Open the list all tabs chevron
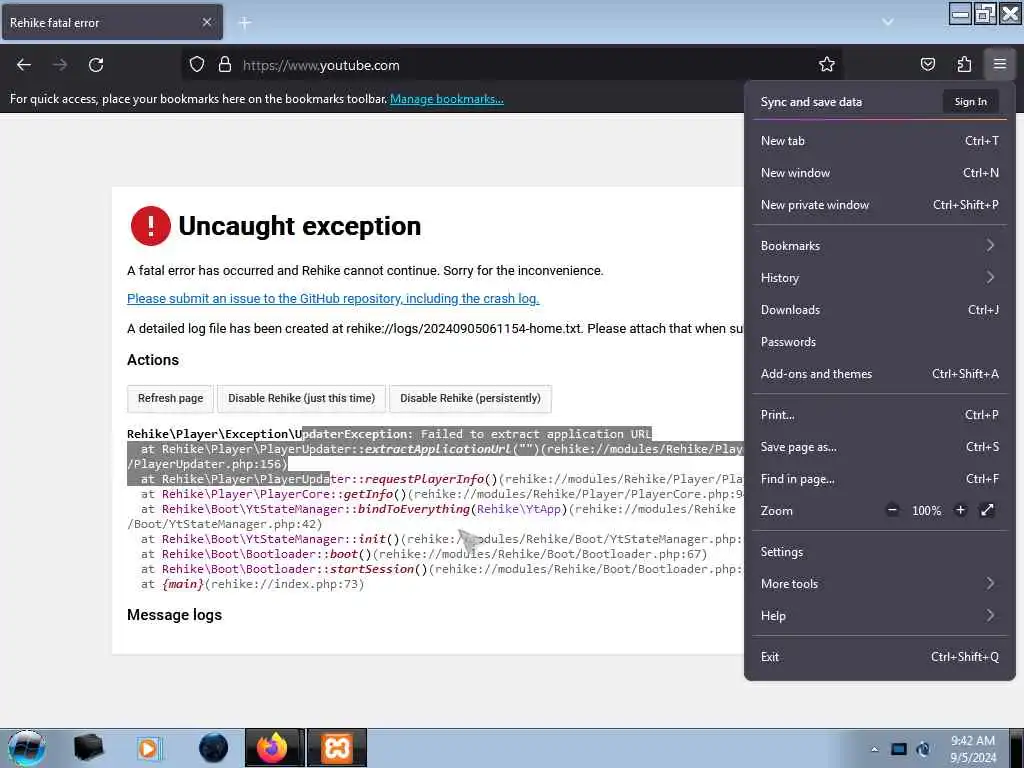 tap(888, 22)
